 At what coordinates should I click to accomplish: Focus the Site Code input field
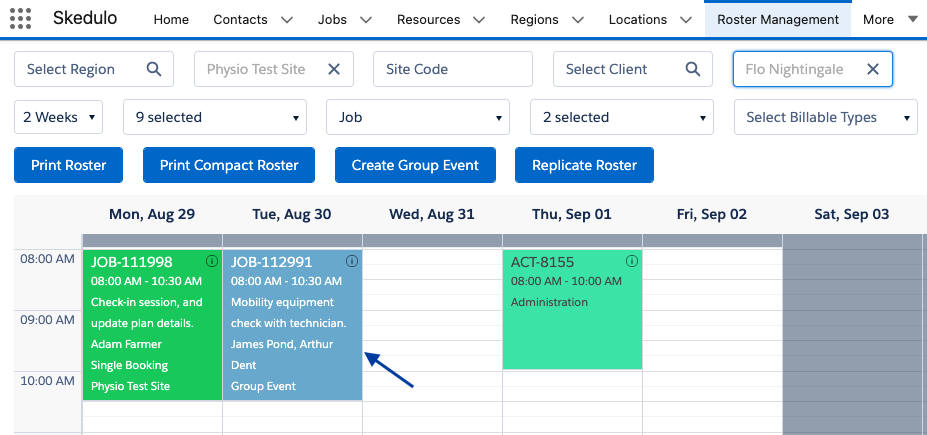[453, 69]
